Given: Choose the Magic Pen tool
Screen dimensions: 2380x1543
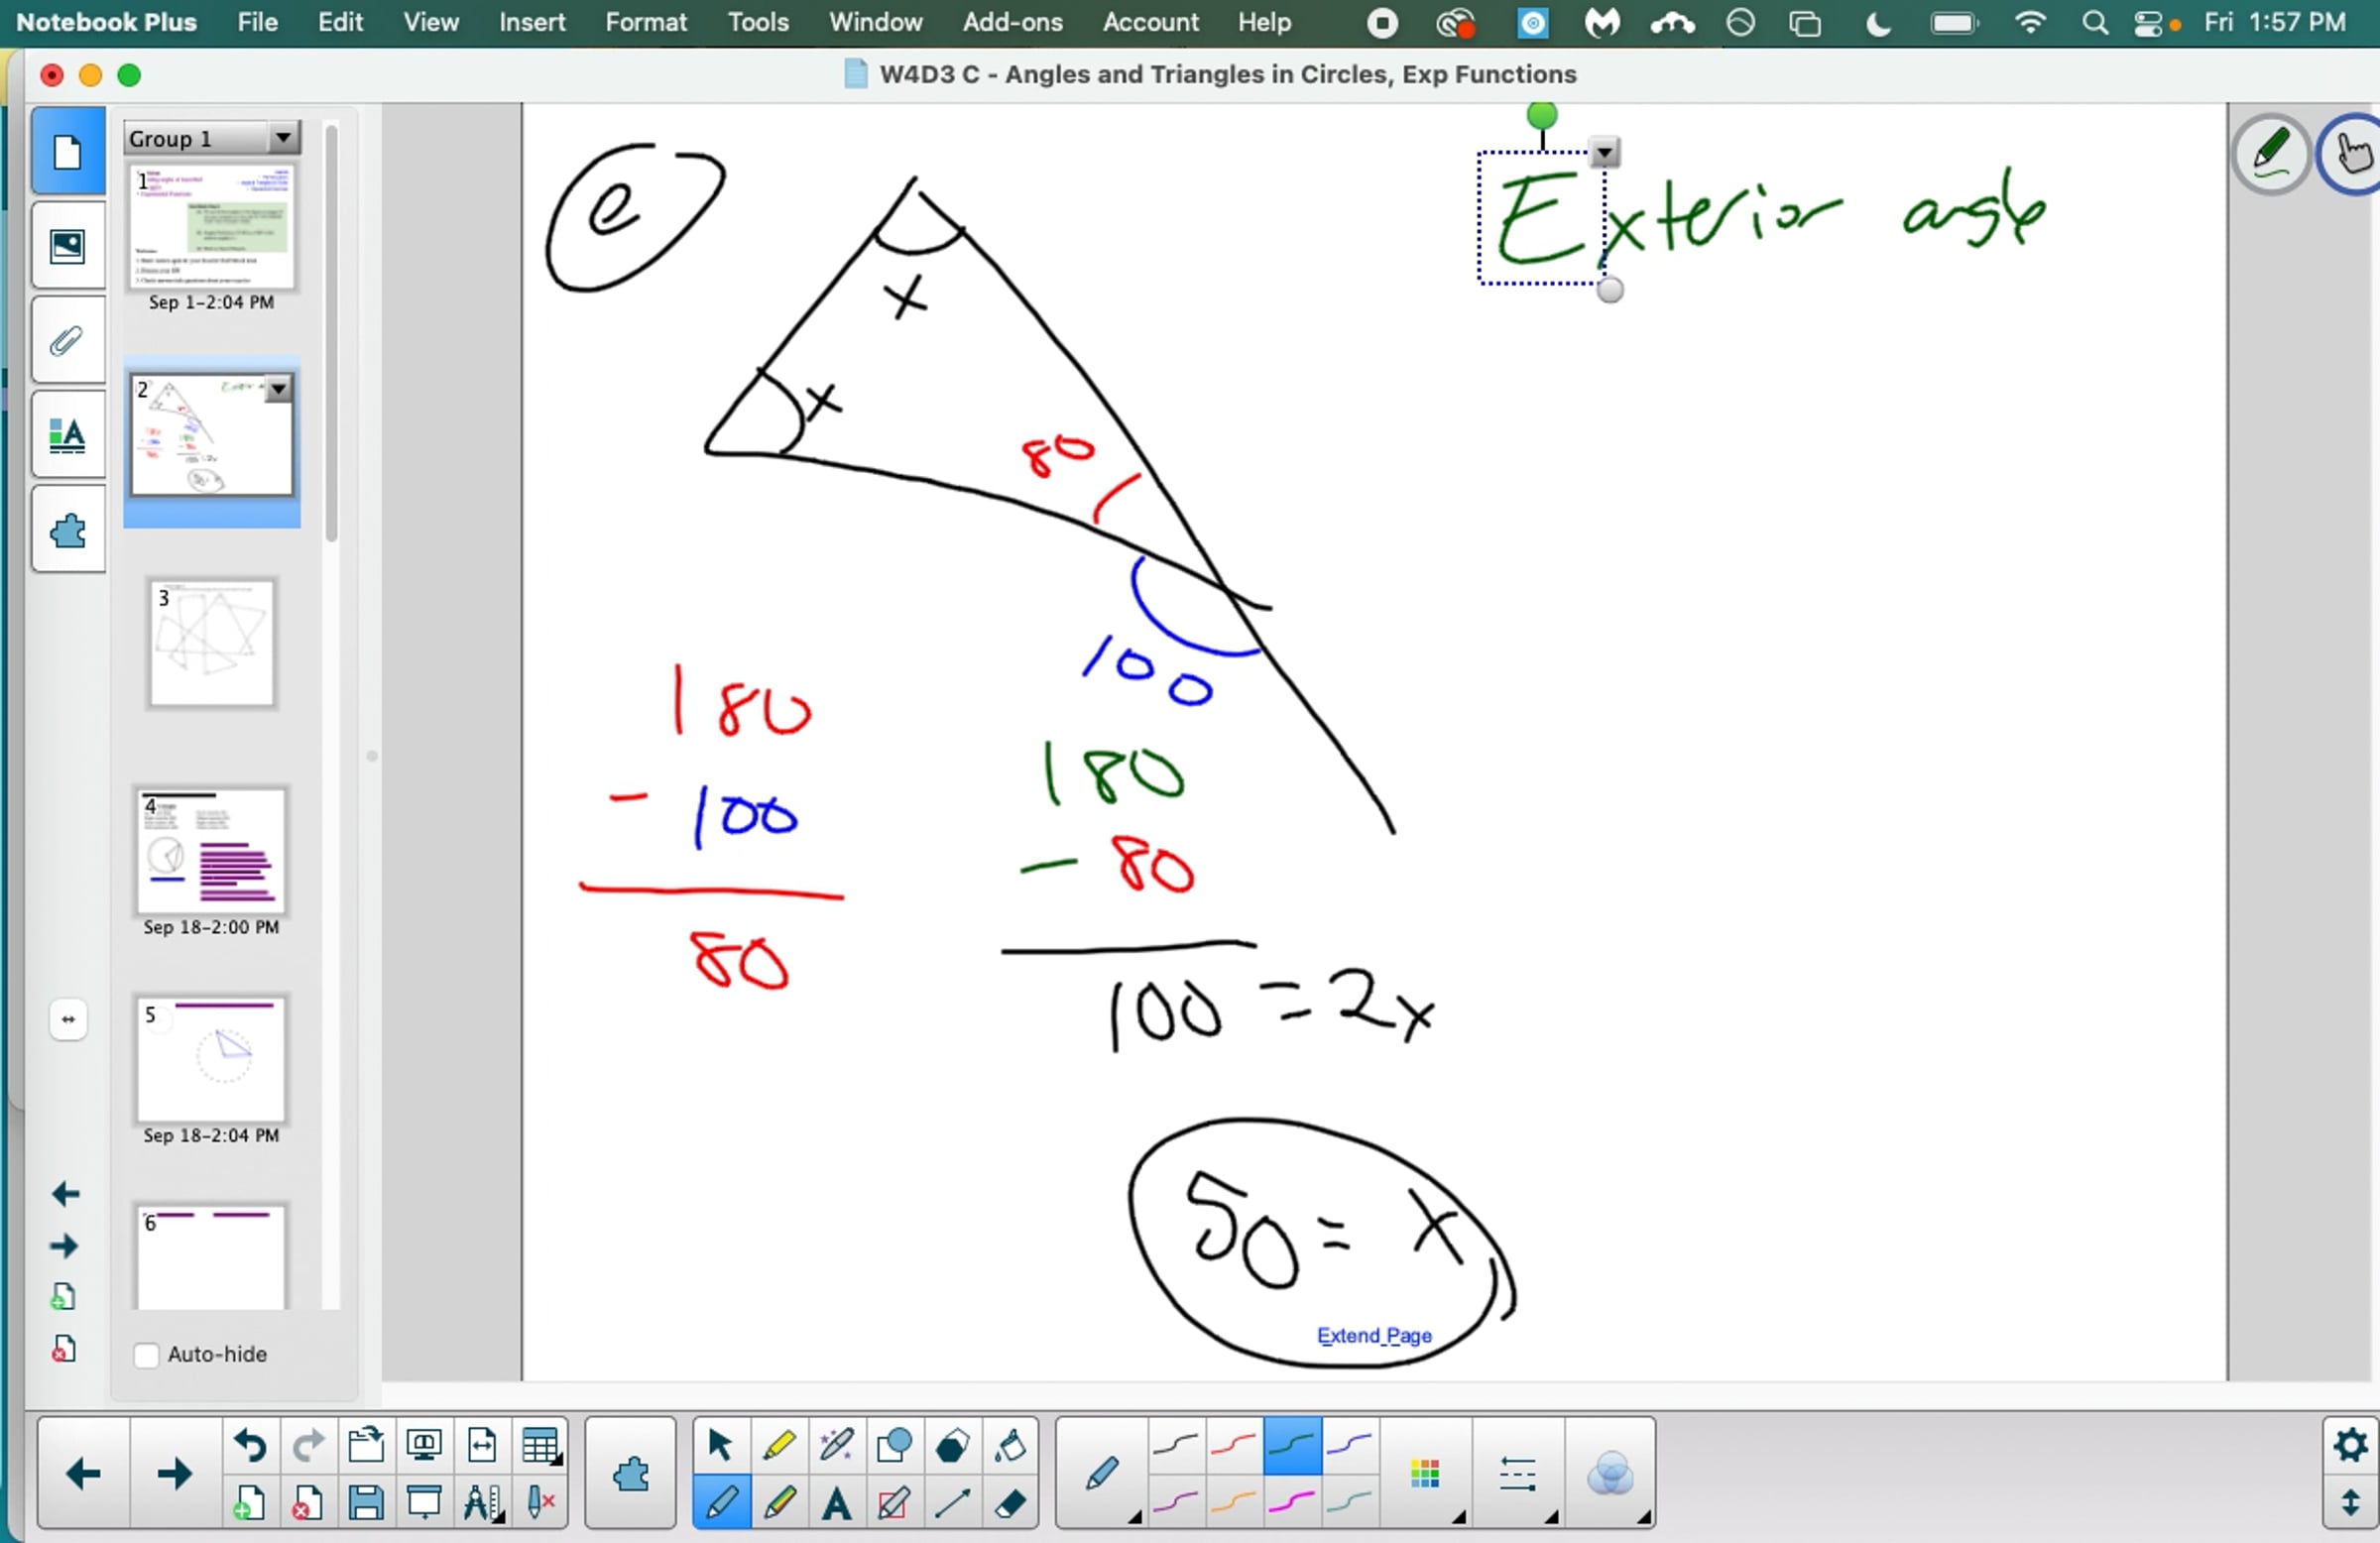Looking at the screenshot, I should (x=836, y=1445).
